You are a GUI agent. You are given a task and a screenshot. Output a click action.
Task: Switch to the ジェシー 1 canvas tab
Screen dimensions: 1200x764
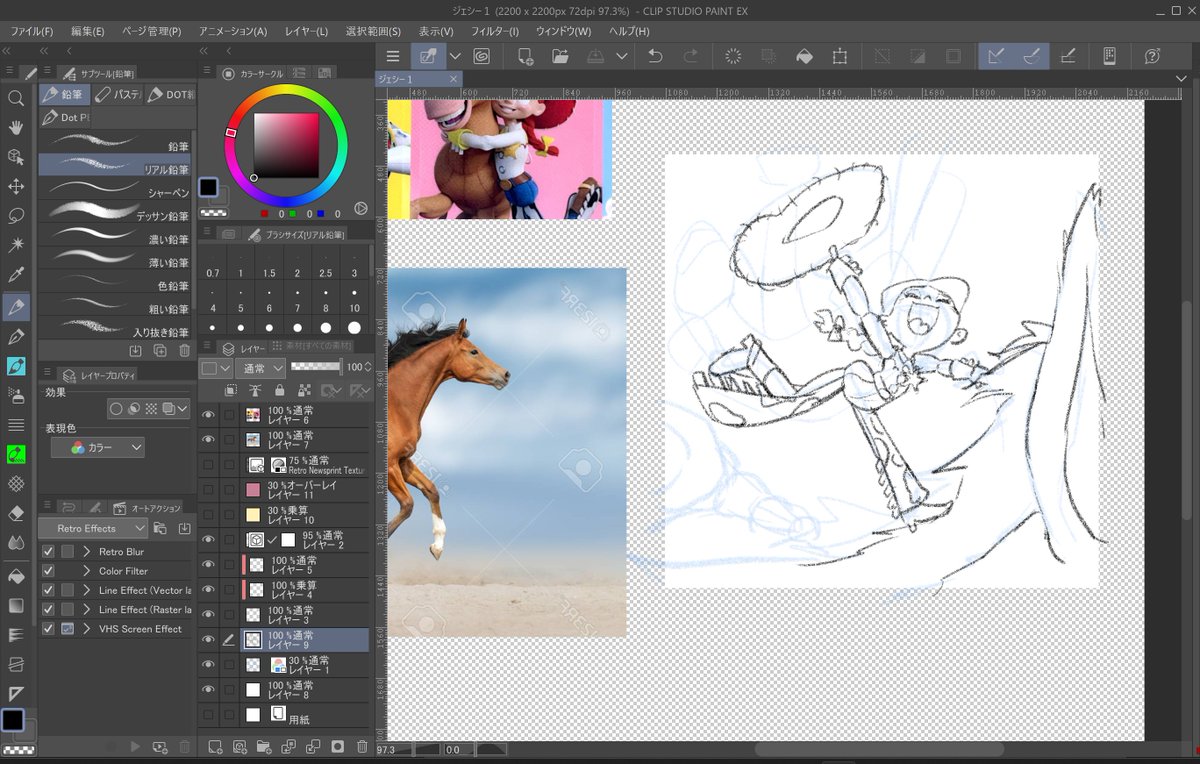[x=418, y=79]
